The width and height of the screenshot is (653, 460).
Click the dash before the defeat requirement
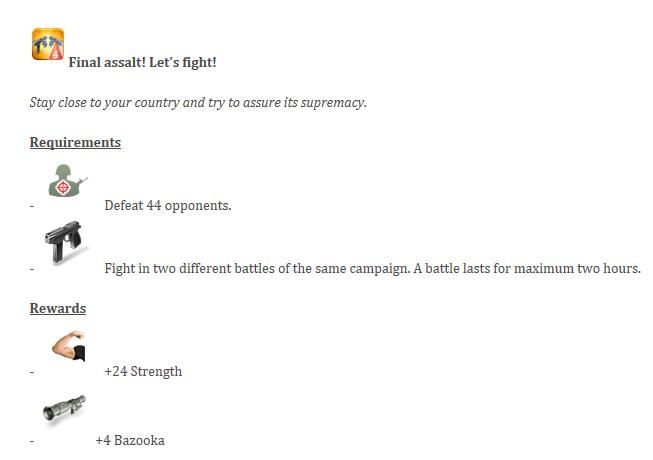(32, 206)
